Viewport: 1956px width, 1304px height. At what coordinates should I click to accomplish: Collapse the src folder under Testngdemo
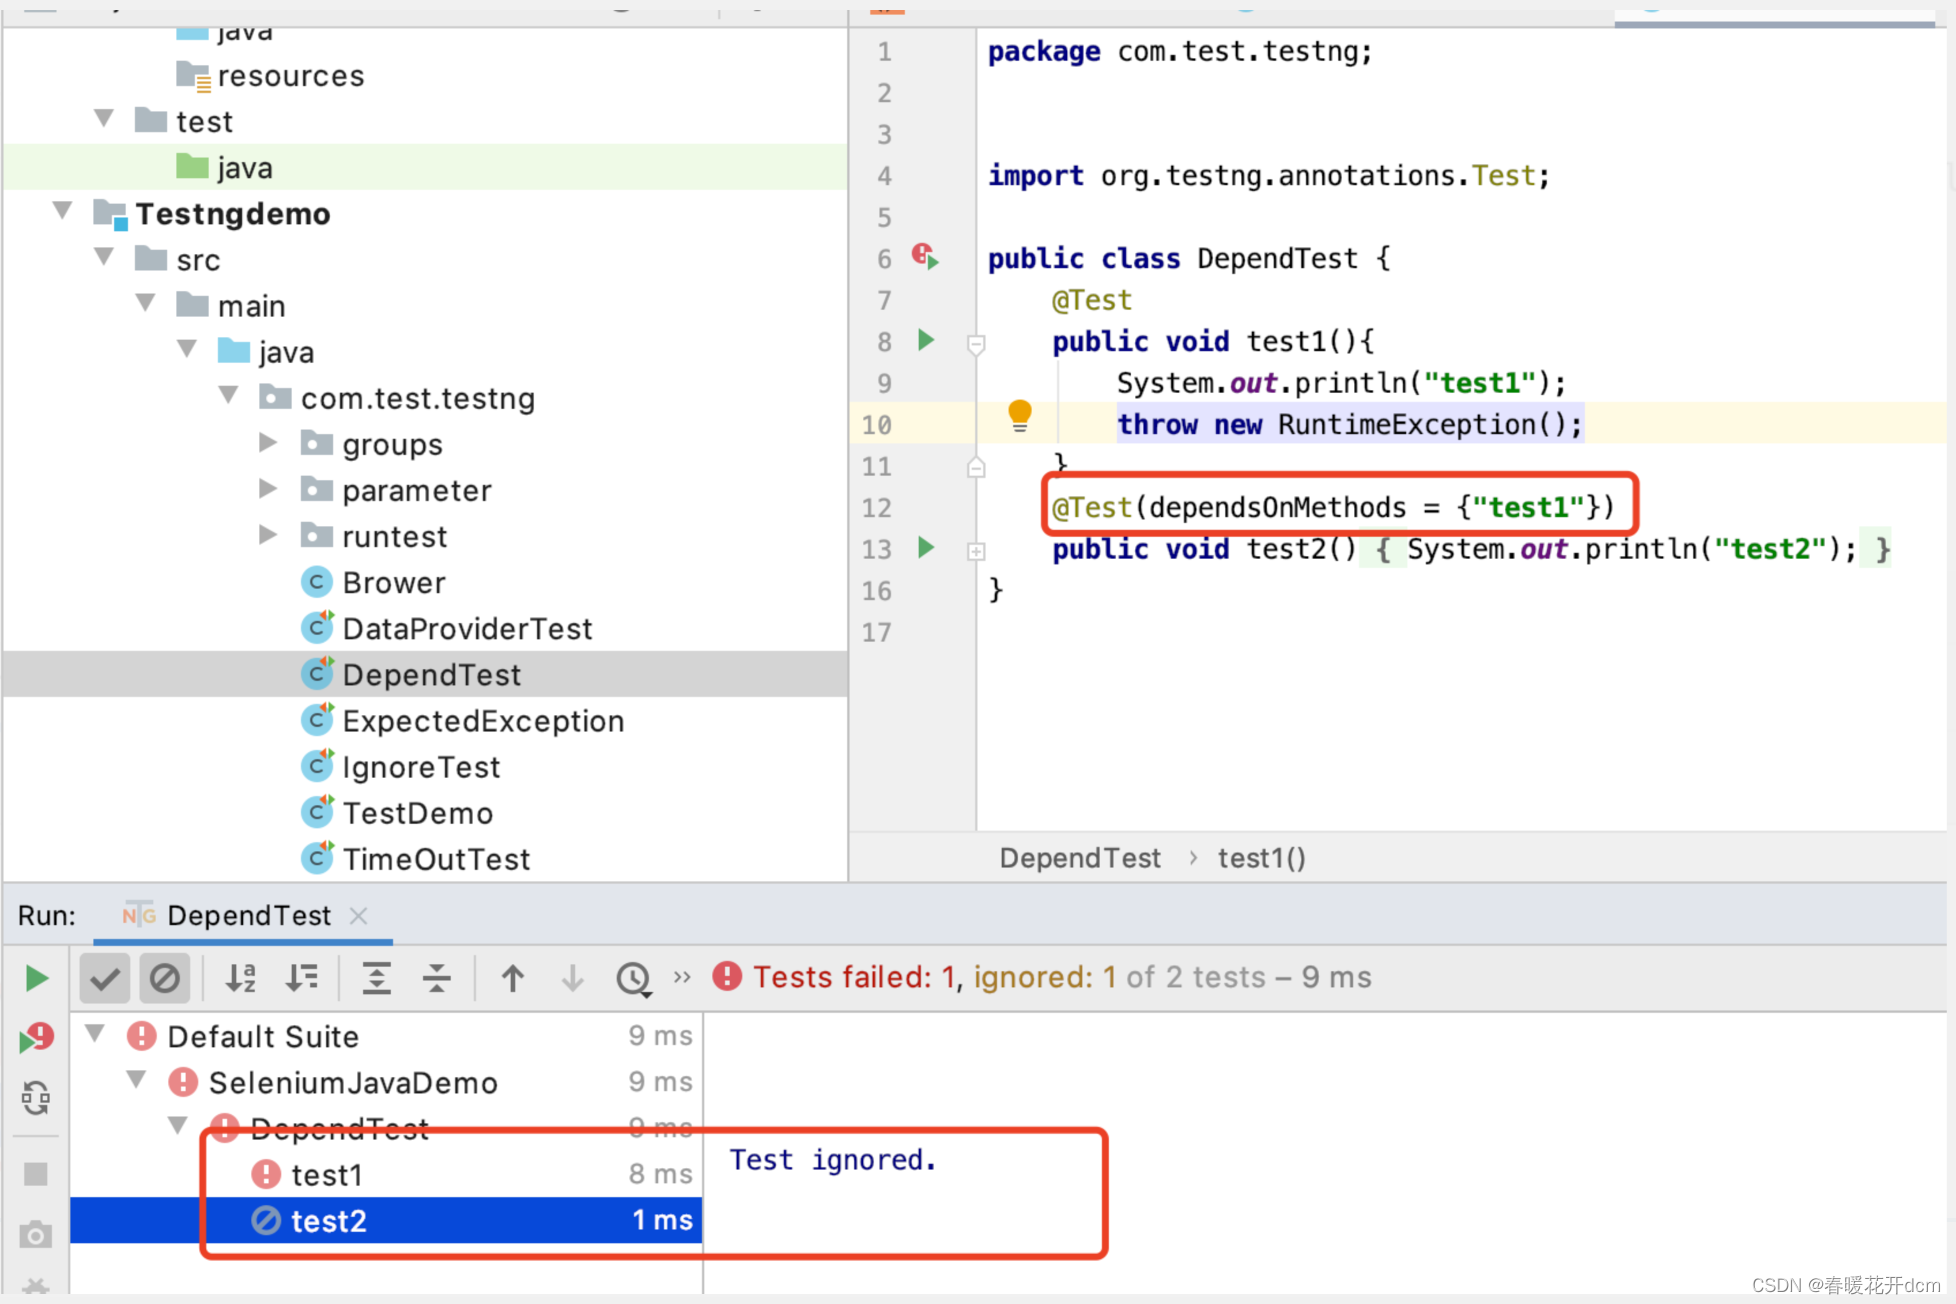pyautogui.click(x=103, y=257)
